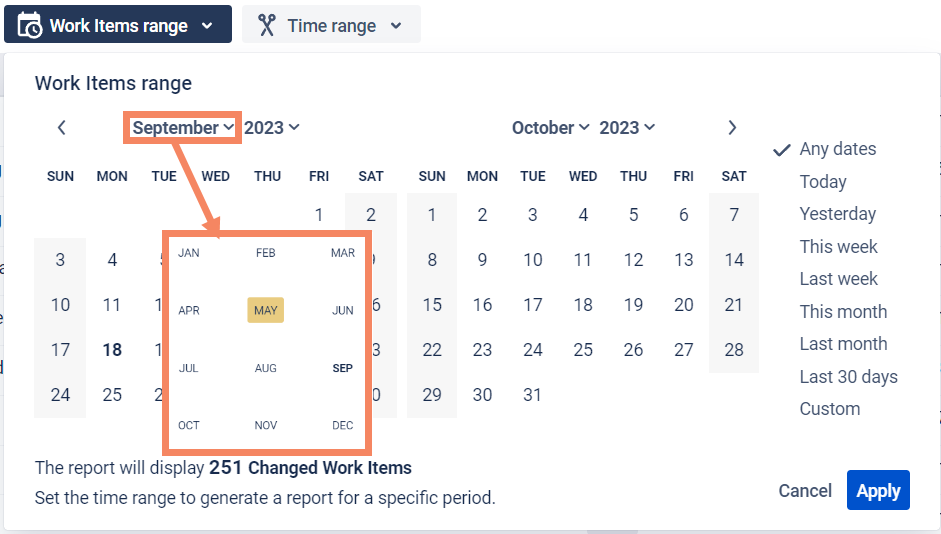Choose JAN in the month picker
Screen dimensions: 941x534
click(189, 254)
